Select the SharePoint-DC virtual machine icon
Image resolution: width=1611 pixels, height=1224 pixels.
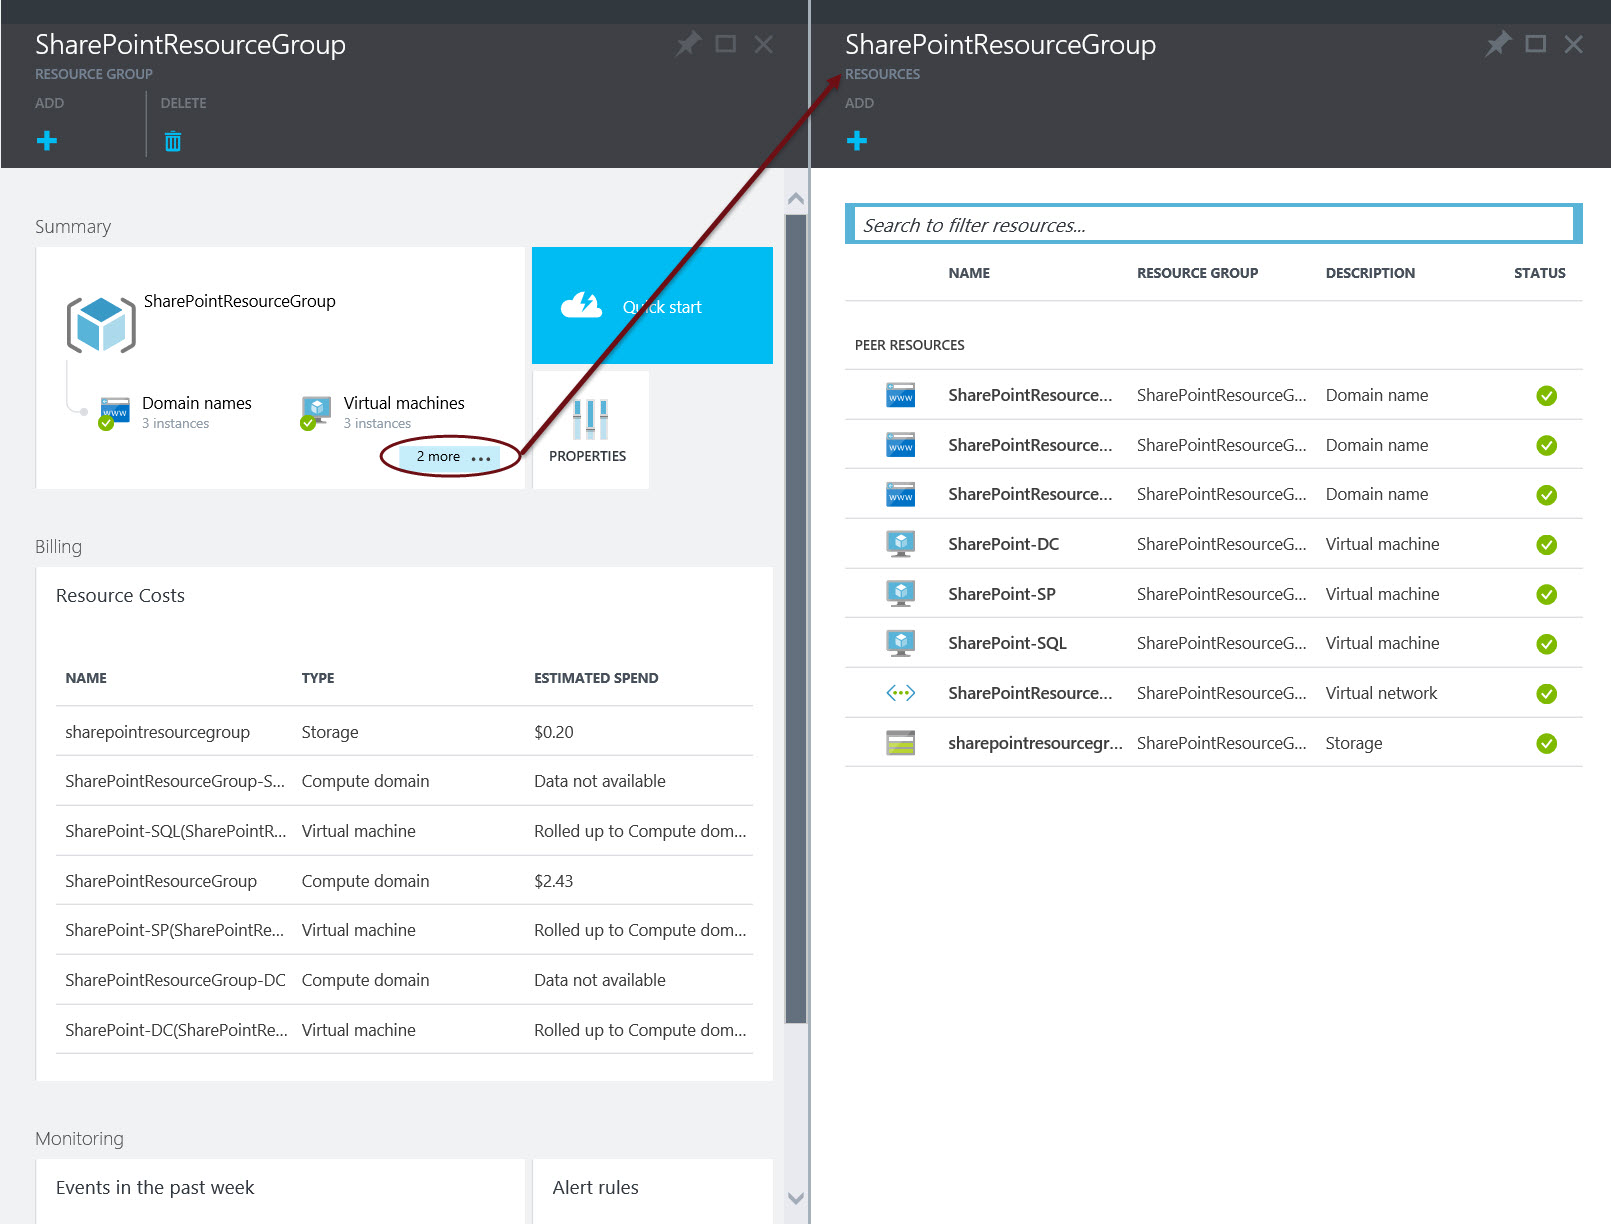901,544
